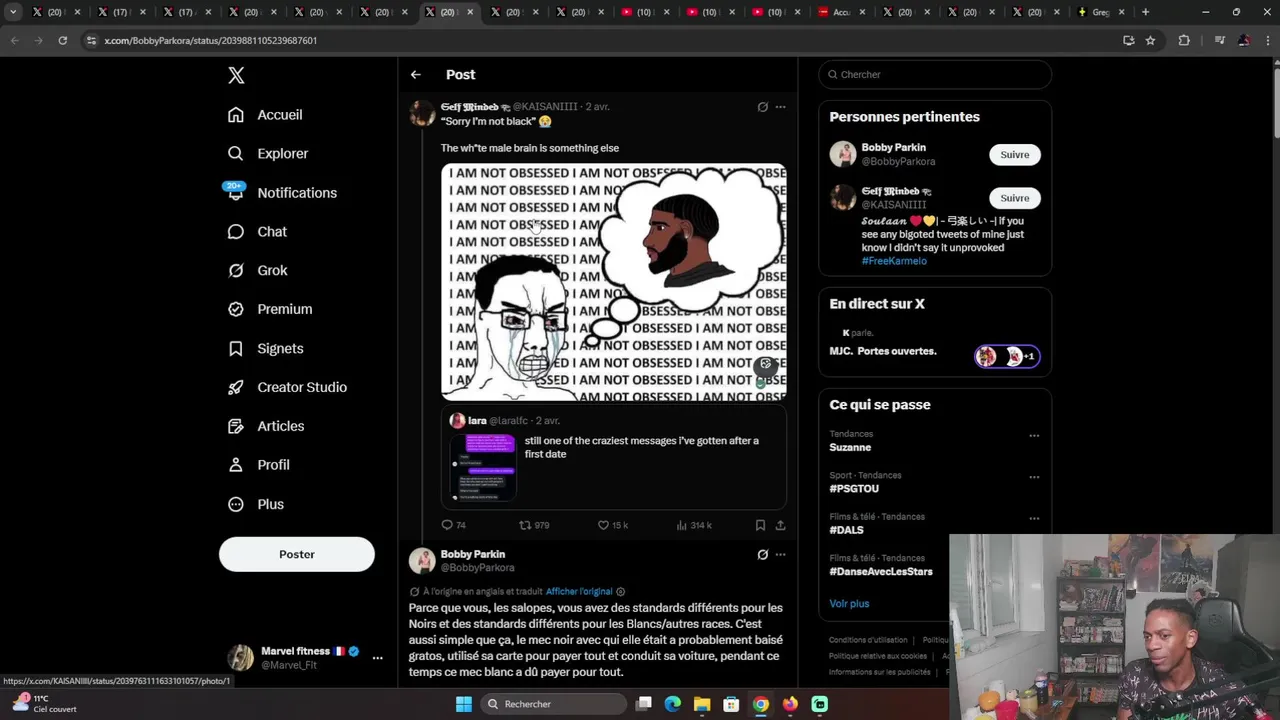Click the URL address bar
This screenshot has width=1280, height=720.
[x=600, y=40]
